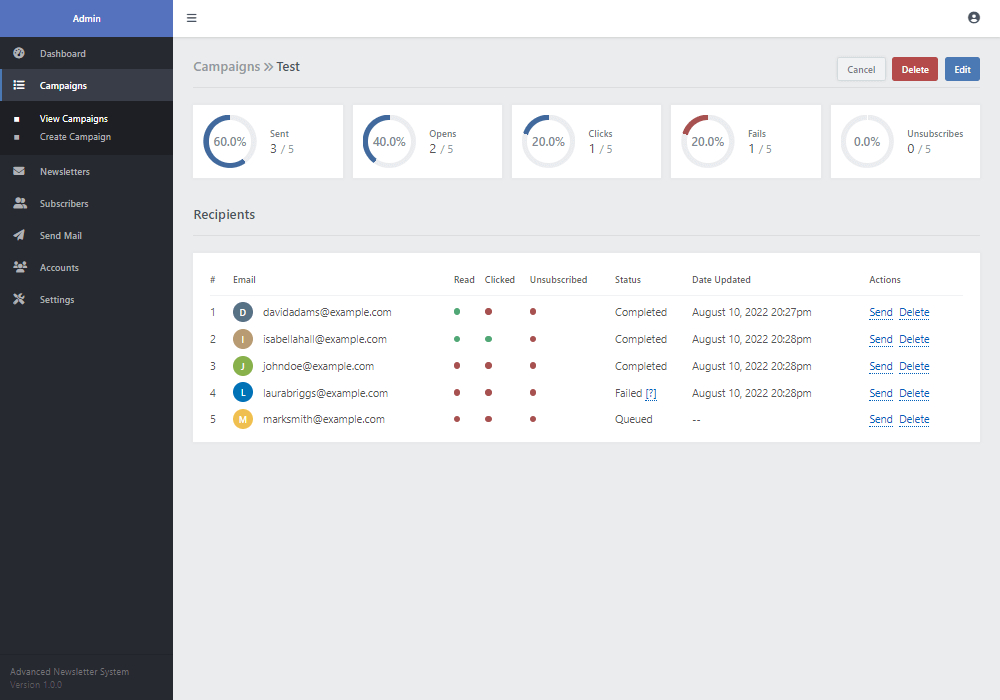
Task: Click the Settings tools icon
Action: pyautogui.click(x=19, y=299)
